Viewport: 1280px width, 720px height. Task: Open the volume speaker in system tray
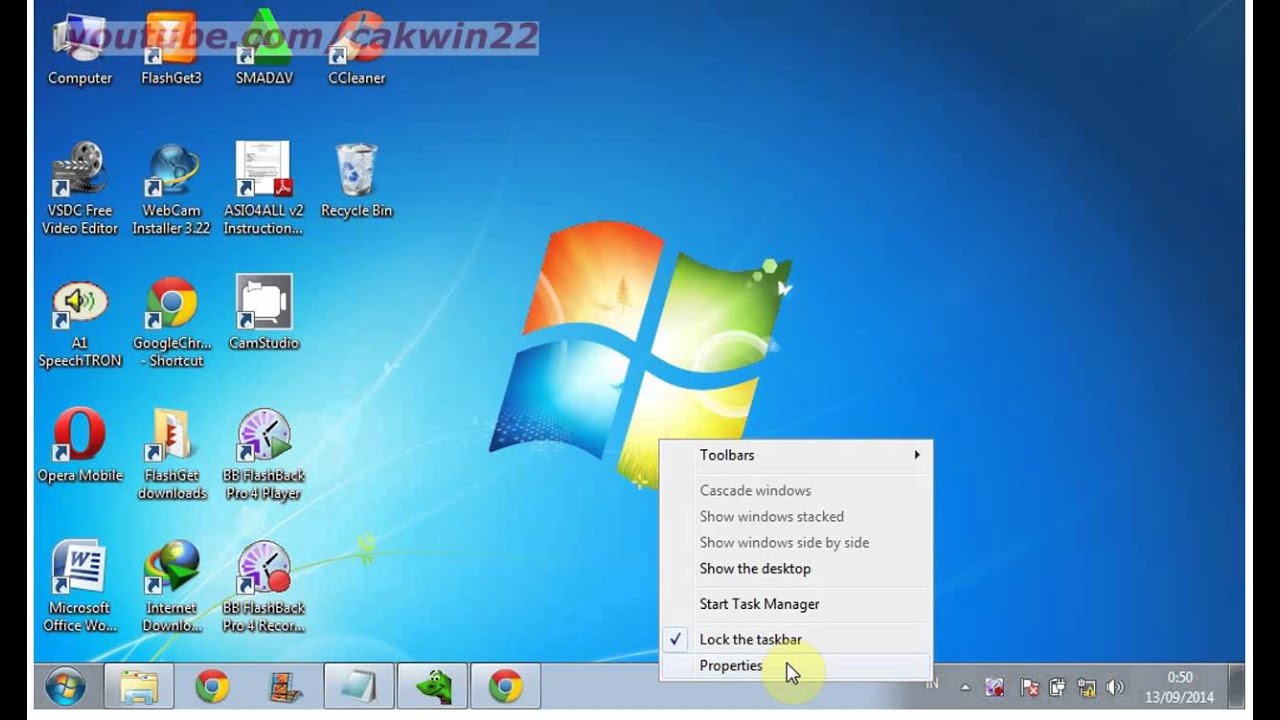click(x=1114, y=687)
